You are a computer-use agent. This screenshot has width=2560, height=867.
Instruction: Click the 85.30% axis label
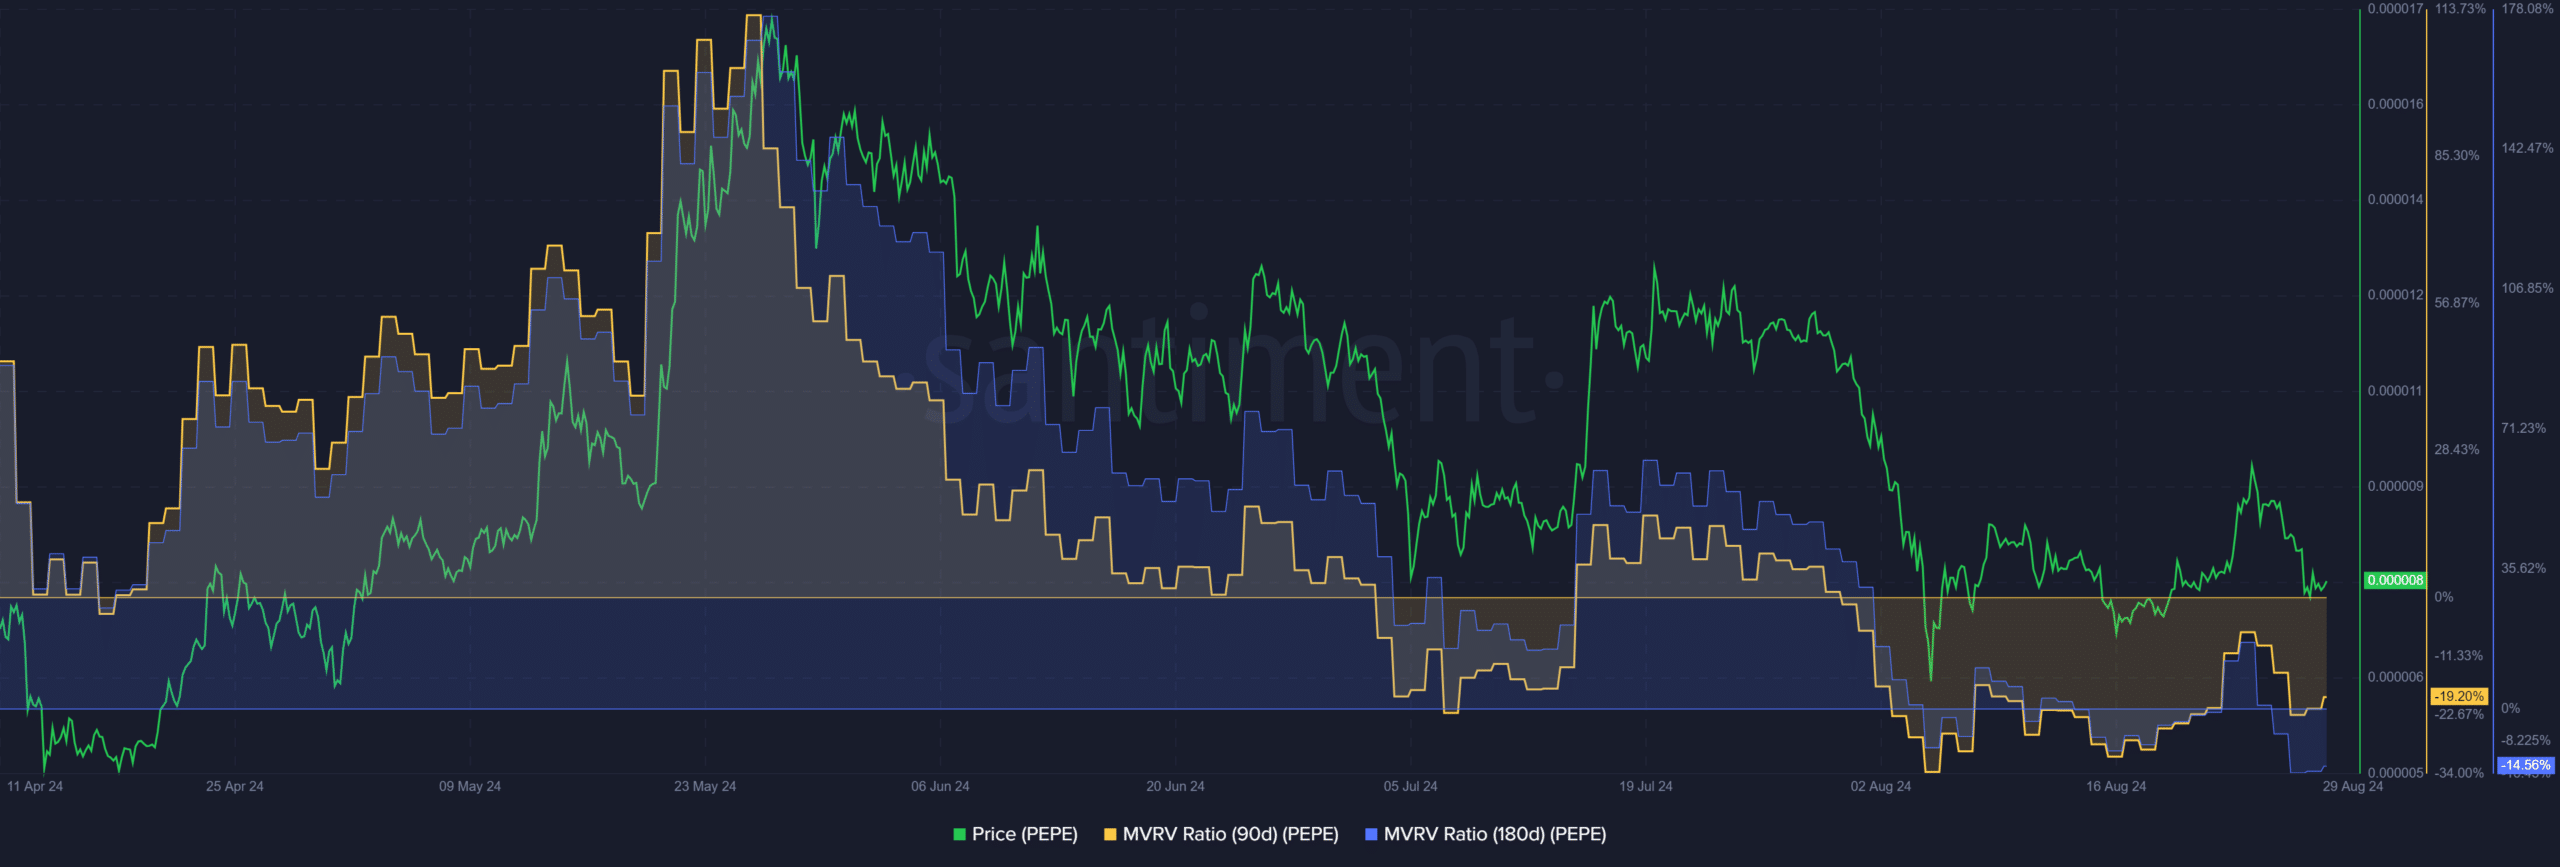pyautogui.click(x=2457, y=155)
